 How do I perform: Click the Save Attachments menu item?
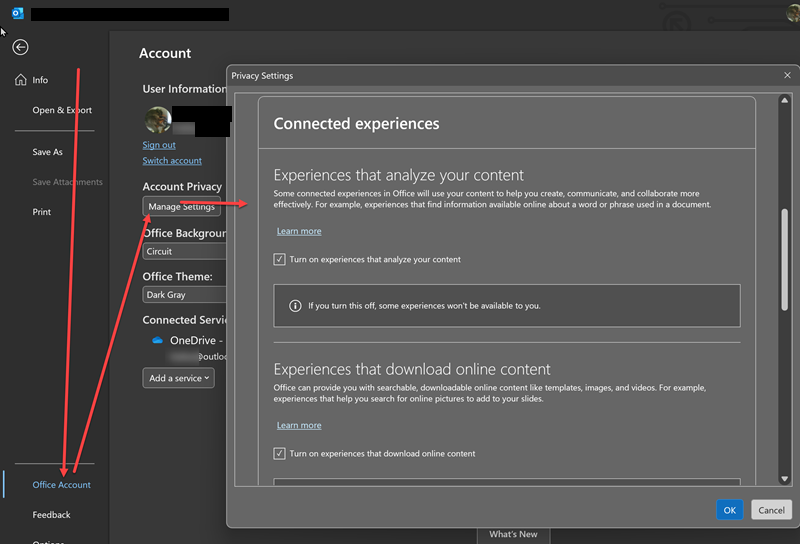[67, 182]
